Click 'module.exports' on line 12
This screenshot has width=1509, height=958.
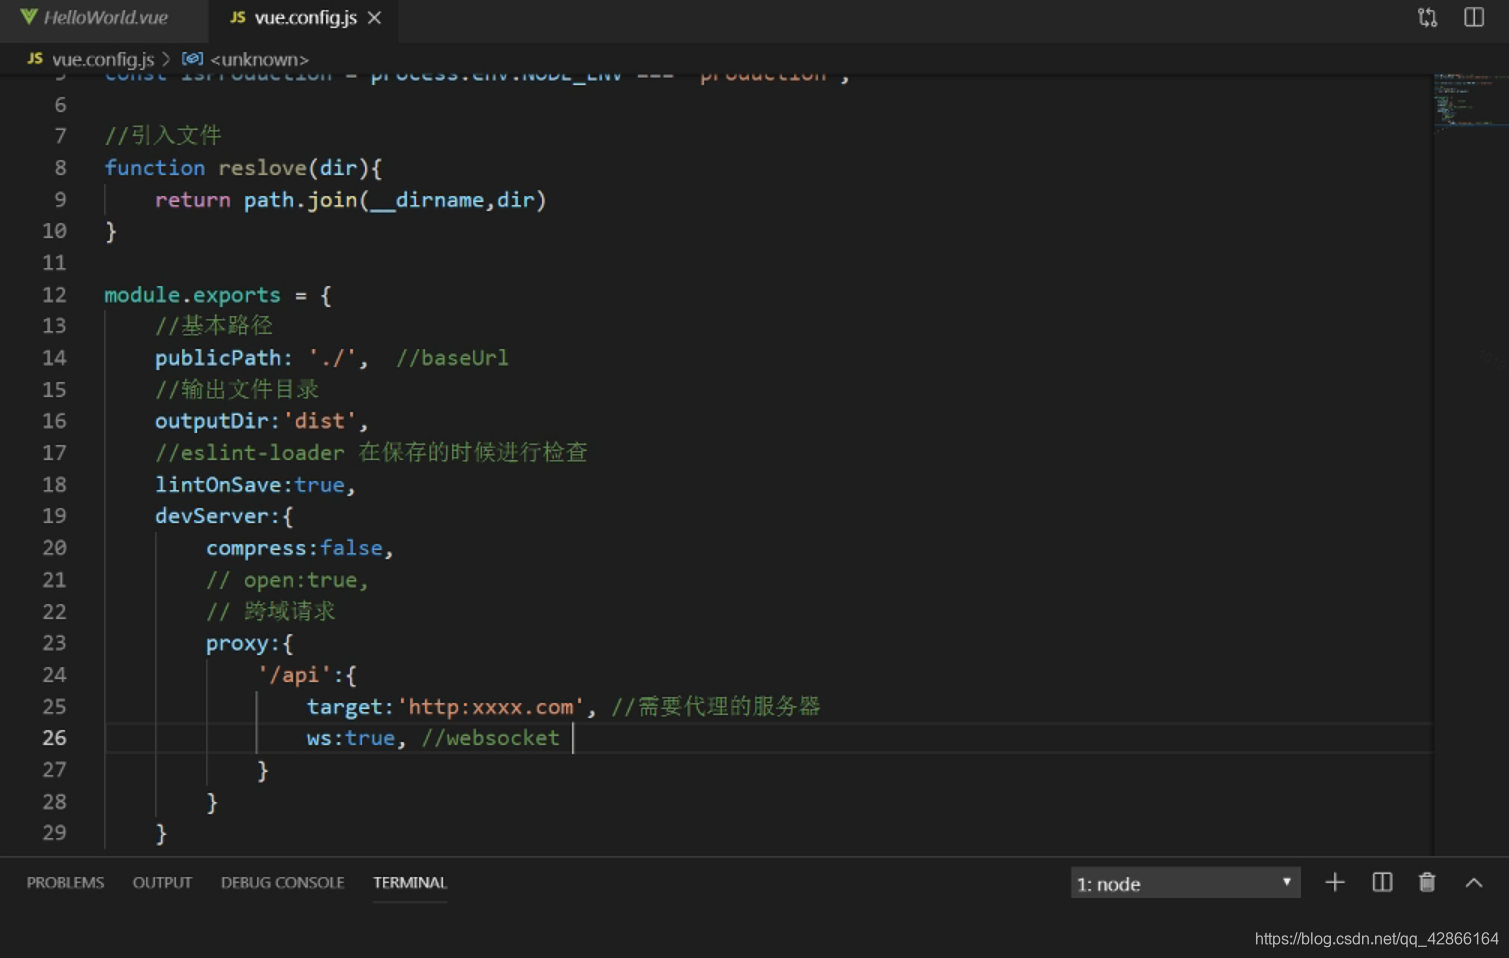point(192,295)
